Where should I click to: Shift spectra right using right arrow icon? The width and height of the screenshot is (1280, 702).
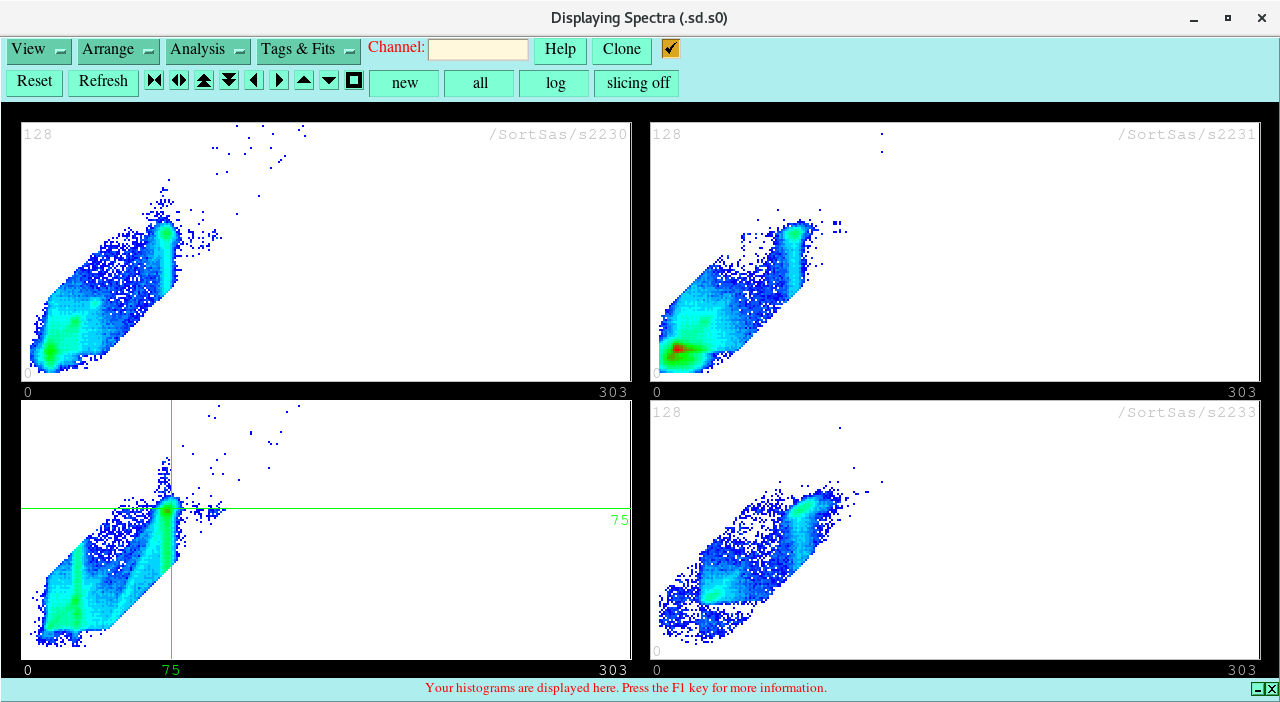(x=278, y=80)
